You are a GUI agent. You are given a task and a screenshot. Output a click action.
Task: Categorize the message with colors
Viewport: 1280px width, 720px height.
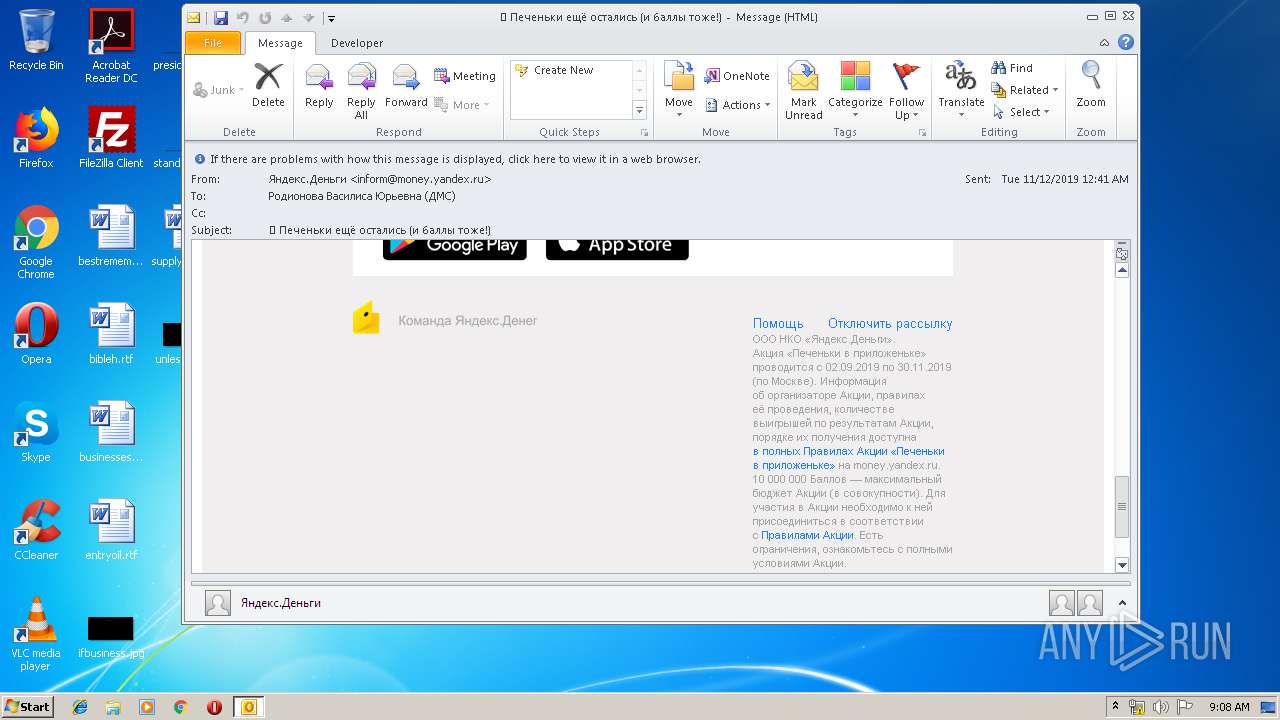click(855, 90)
